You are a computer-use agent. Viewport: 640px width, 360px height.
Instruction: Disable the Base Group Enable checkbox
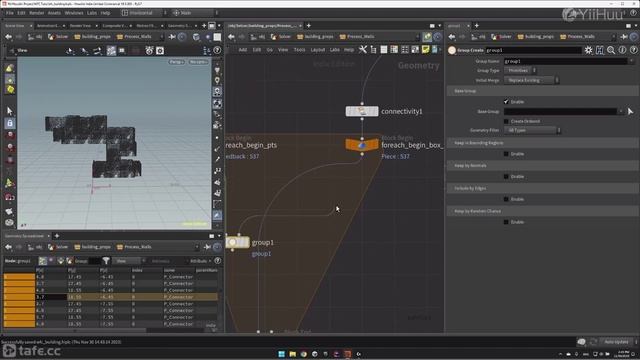pyautogui.click(x=506, y=101)
